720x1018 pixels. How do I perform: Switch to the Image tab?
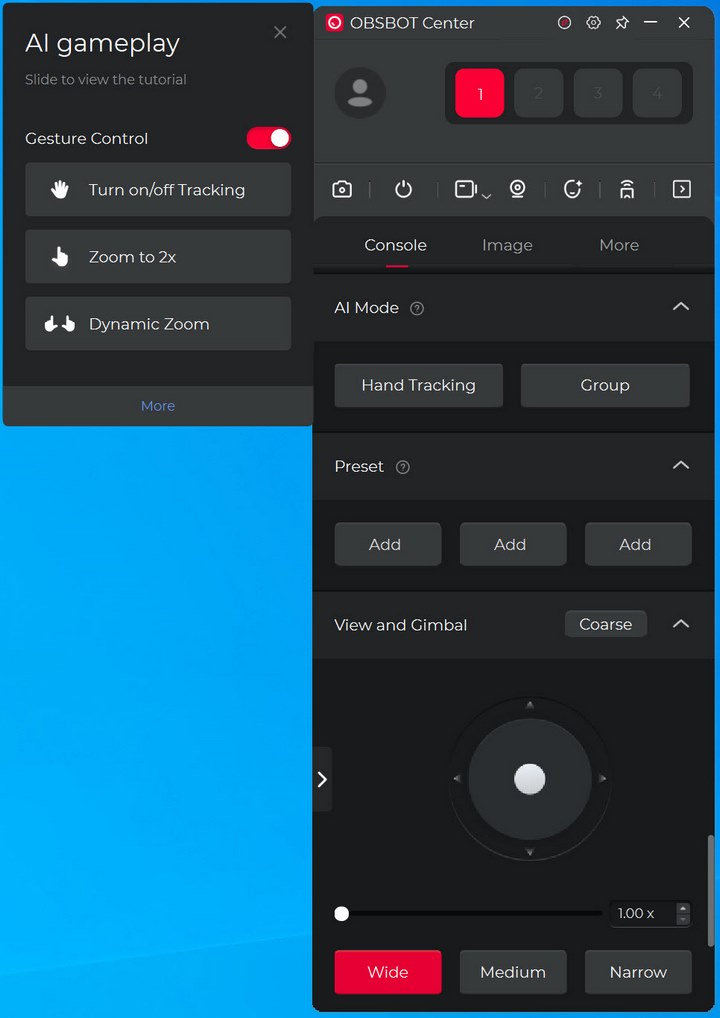point(507,245)
